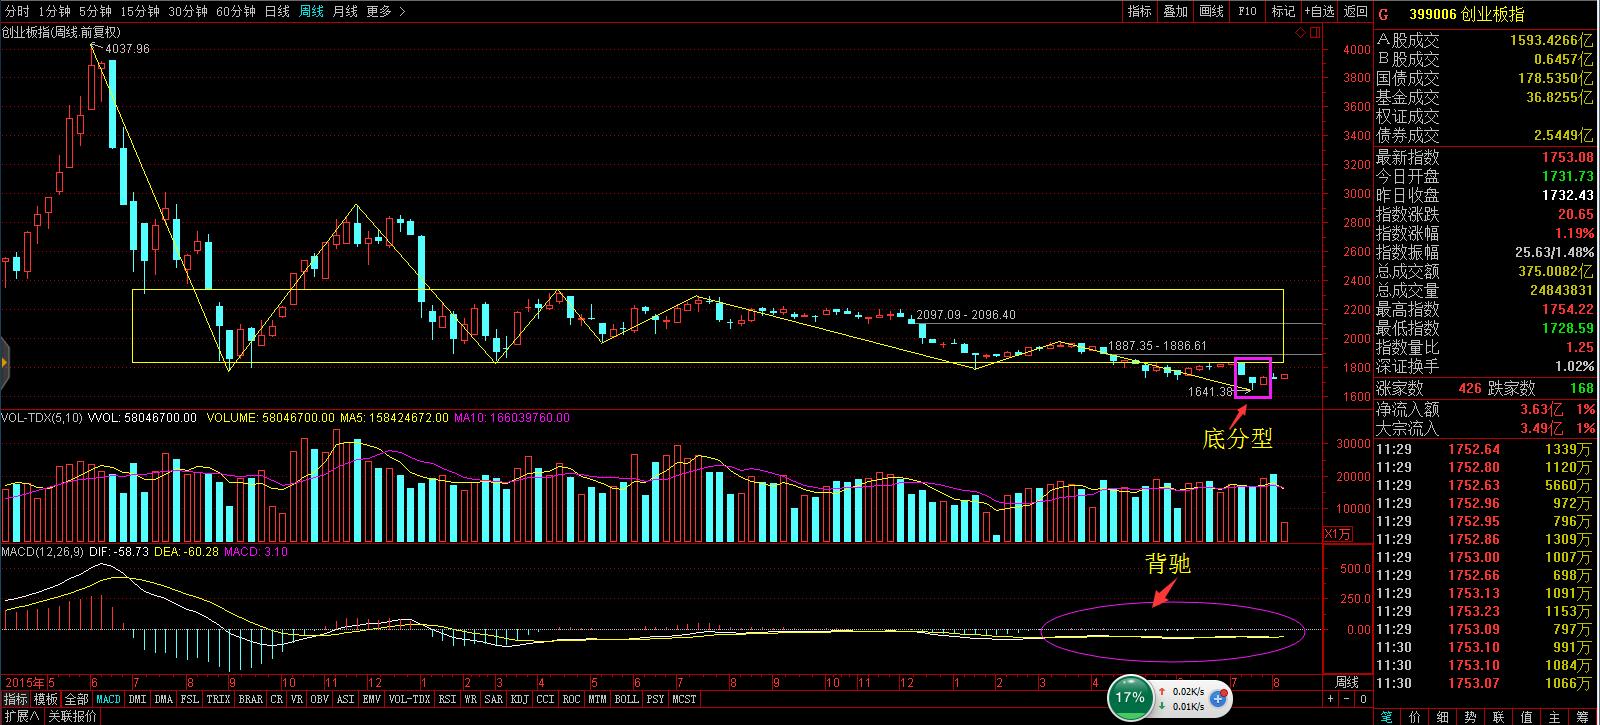1600x725 pixels.
Task: Open the 指标 indicator button in top toolbar
Action: pos(1139,11)
